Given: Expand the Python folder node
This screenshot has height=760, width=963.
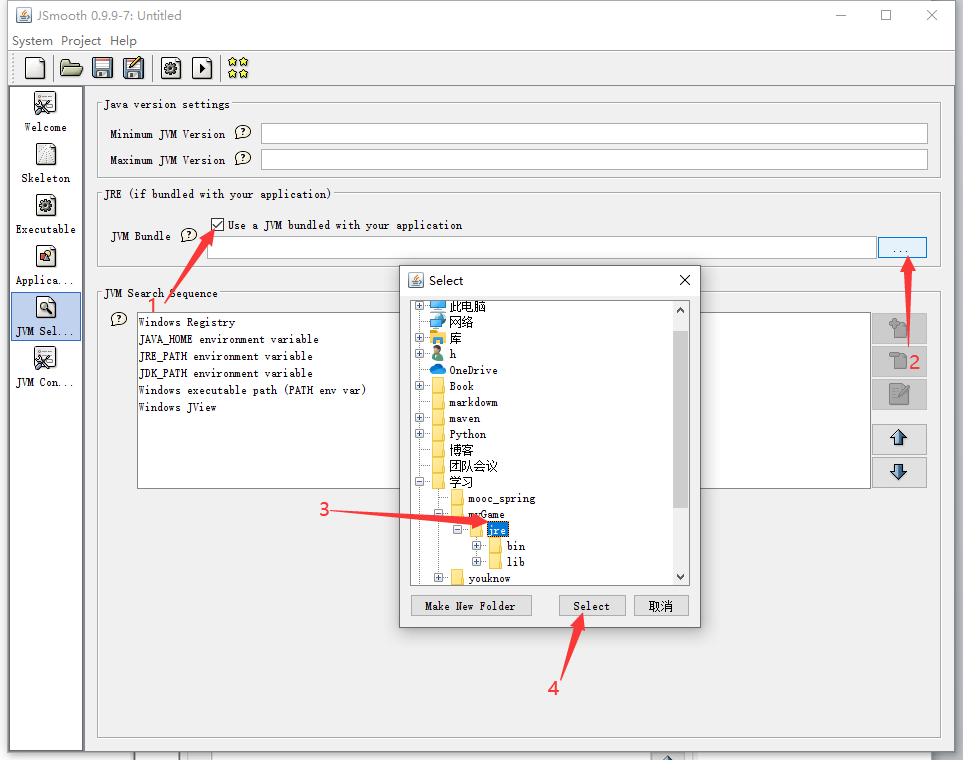Looking at the screenshot, I should coord(419,433).
